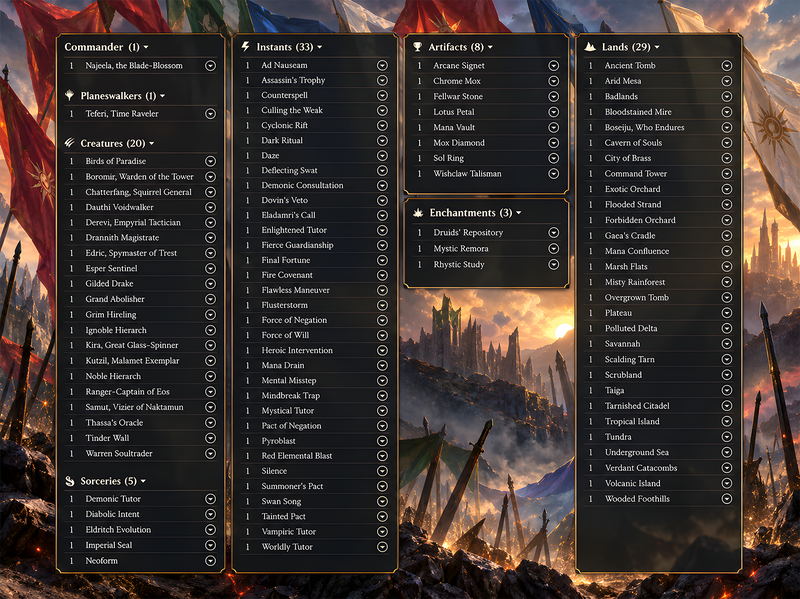Click the Volcanic Island card name
800x599 pixels.
coord(632,483)
